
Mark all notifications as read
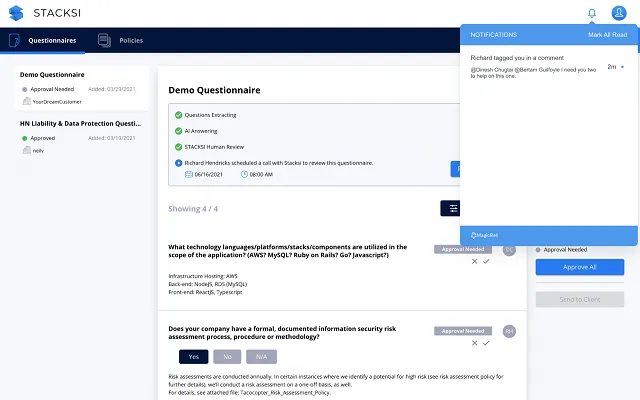607,35
